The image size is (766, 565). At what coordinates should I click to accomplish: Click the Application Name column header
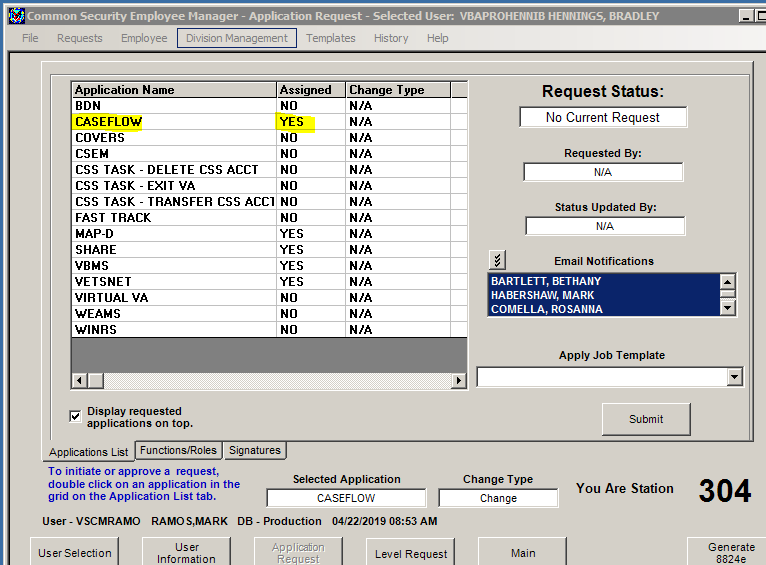[174, 90]
